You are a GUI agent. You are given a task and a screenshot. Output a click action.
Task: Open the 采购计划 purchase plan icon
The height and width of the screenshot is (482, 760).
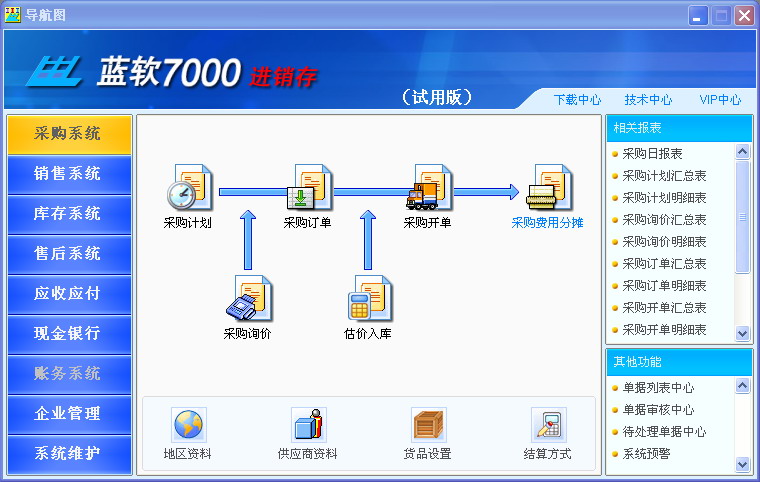tap(190, 187)
